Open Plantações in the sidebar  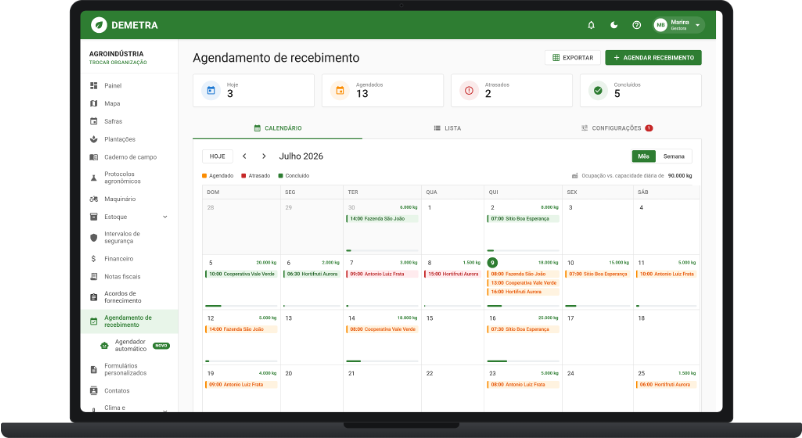click(x=129, y=139)
